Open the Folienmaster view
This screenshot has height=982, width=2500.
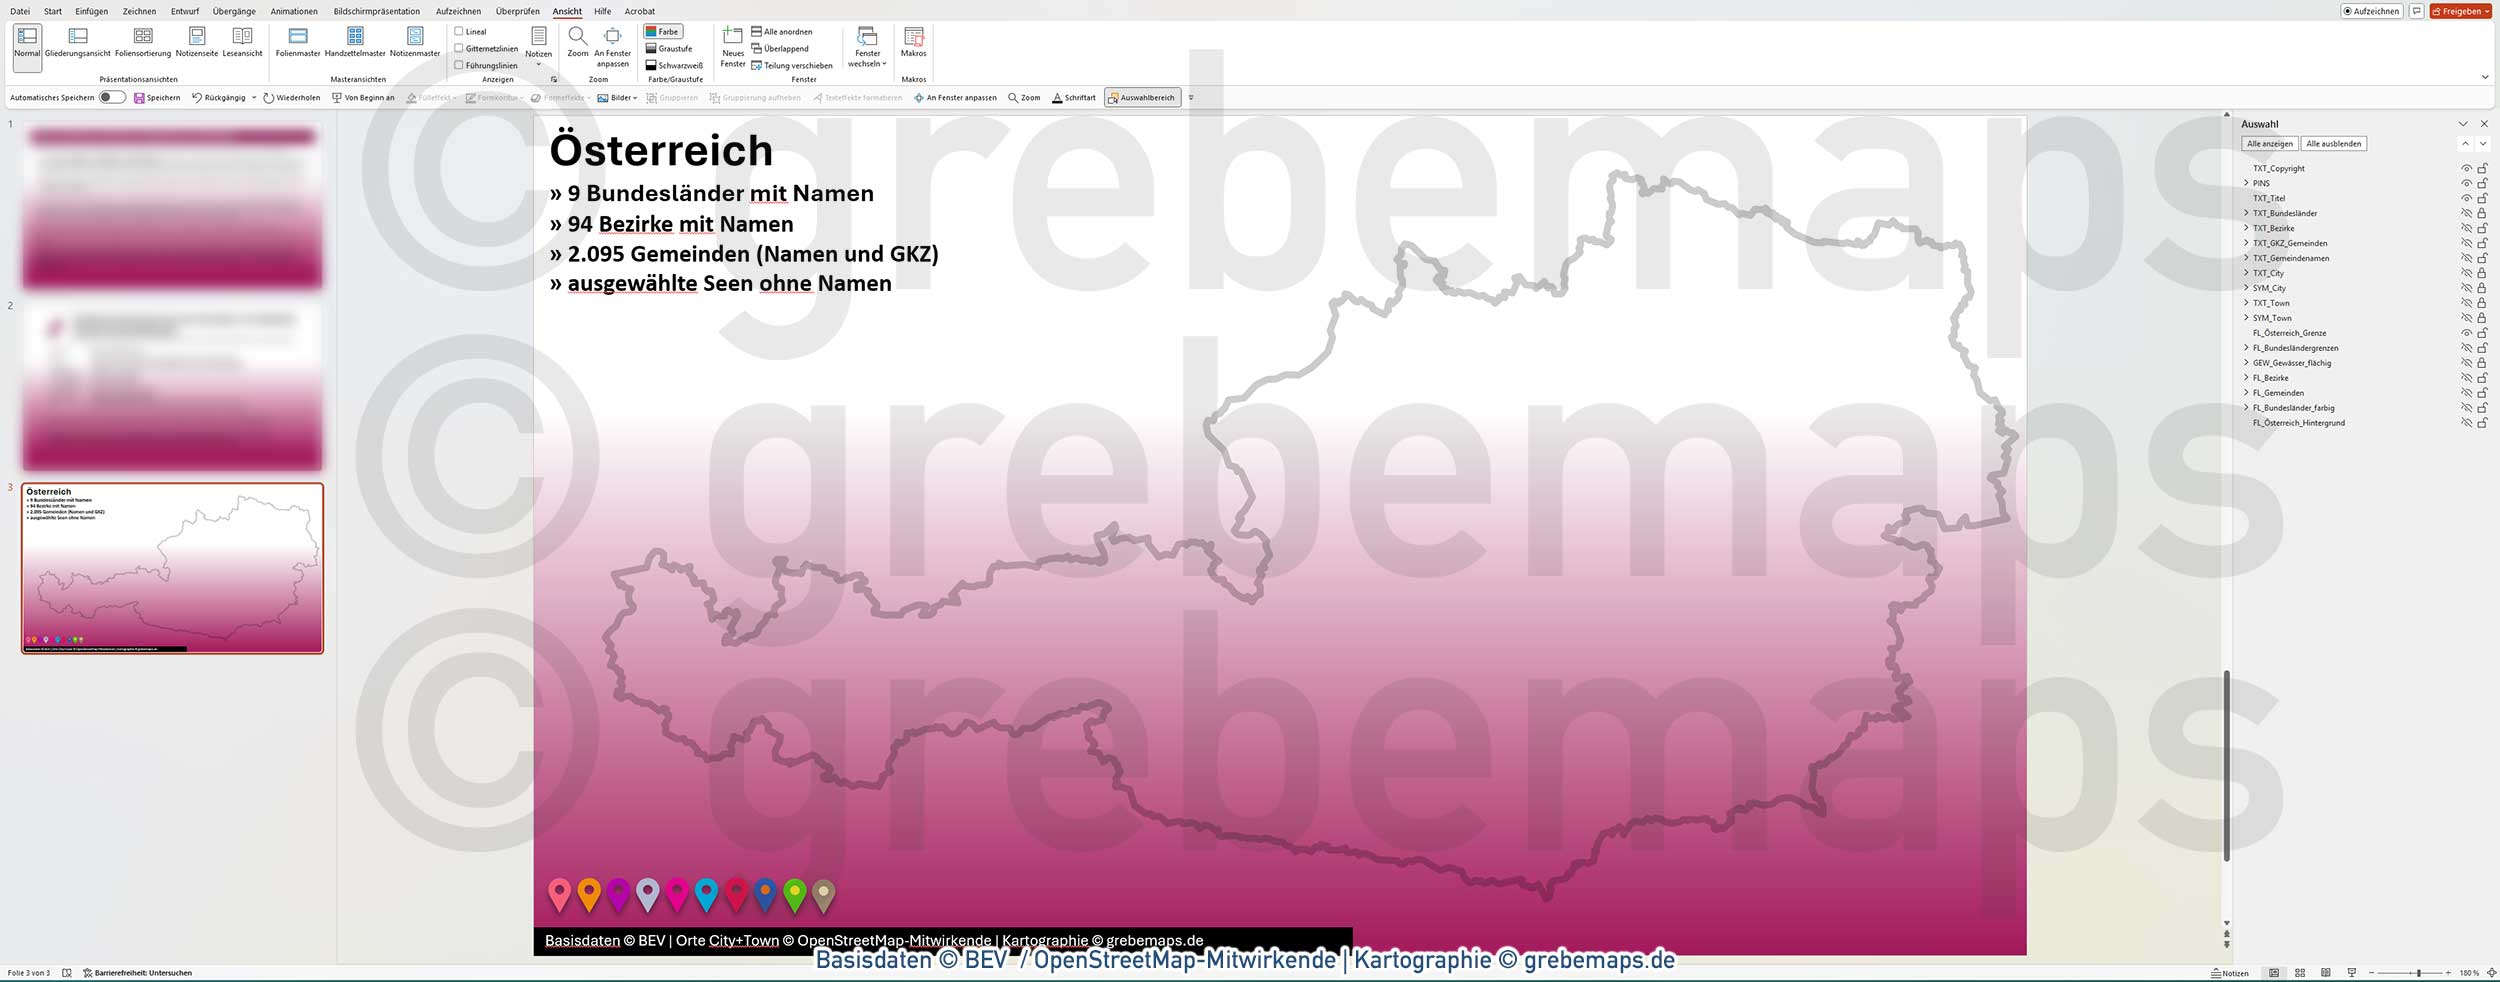pyautogui.click(x=296, y=44)
